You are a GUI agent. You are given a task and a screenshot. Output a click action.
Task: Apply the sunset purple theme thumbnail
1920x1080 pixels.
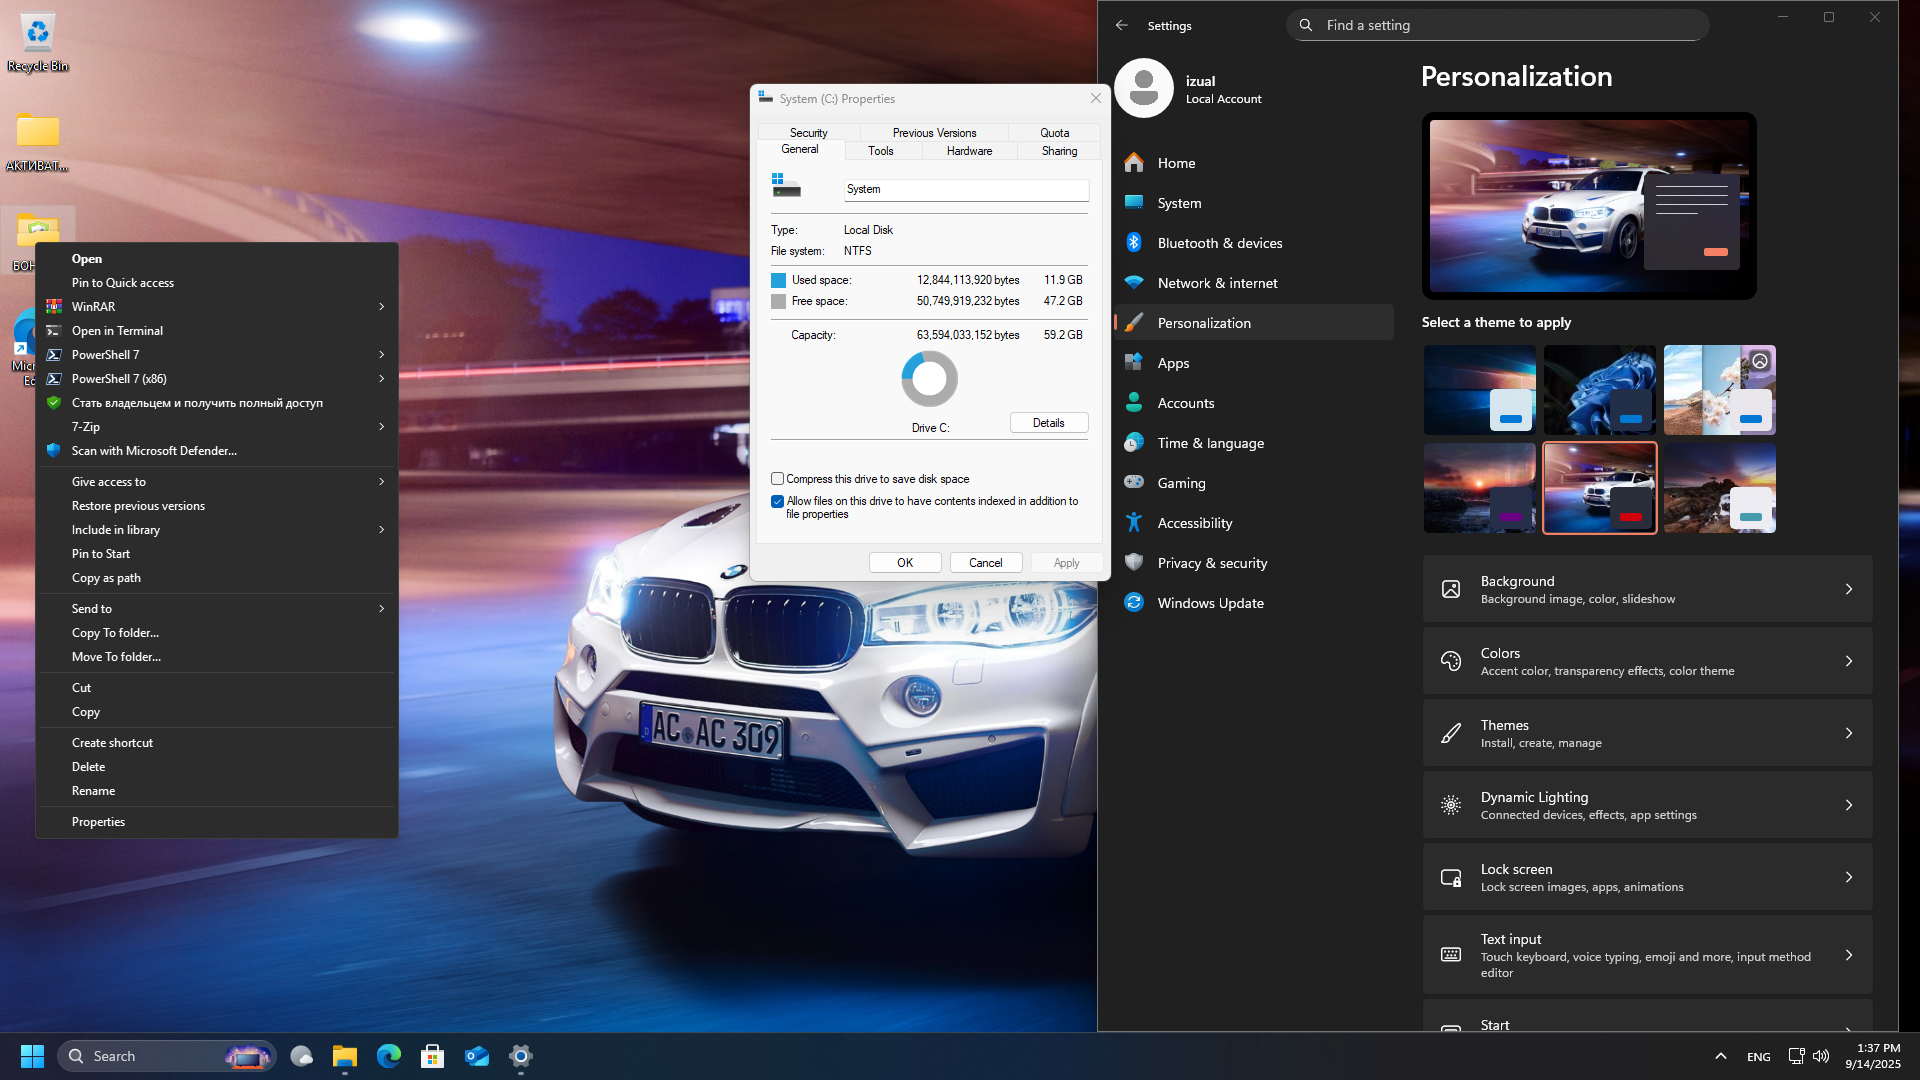pyautogui.click(x=1479, y=488)
